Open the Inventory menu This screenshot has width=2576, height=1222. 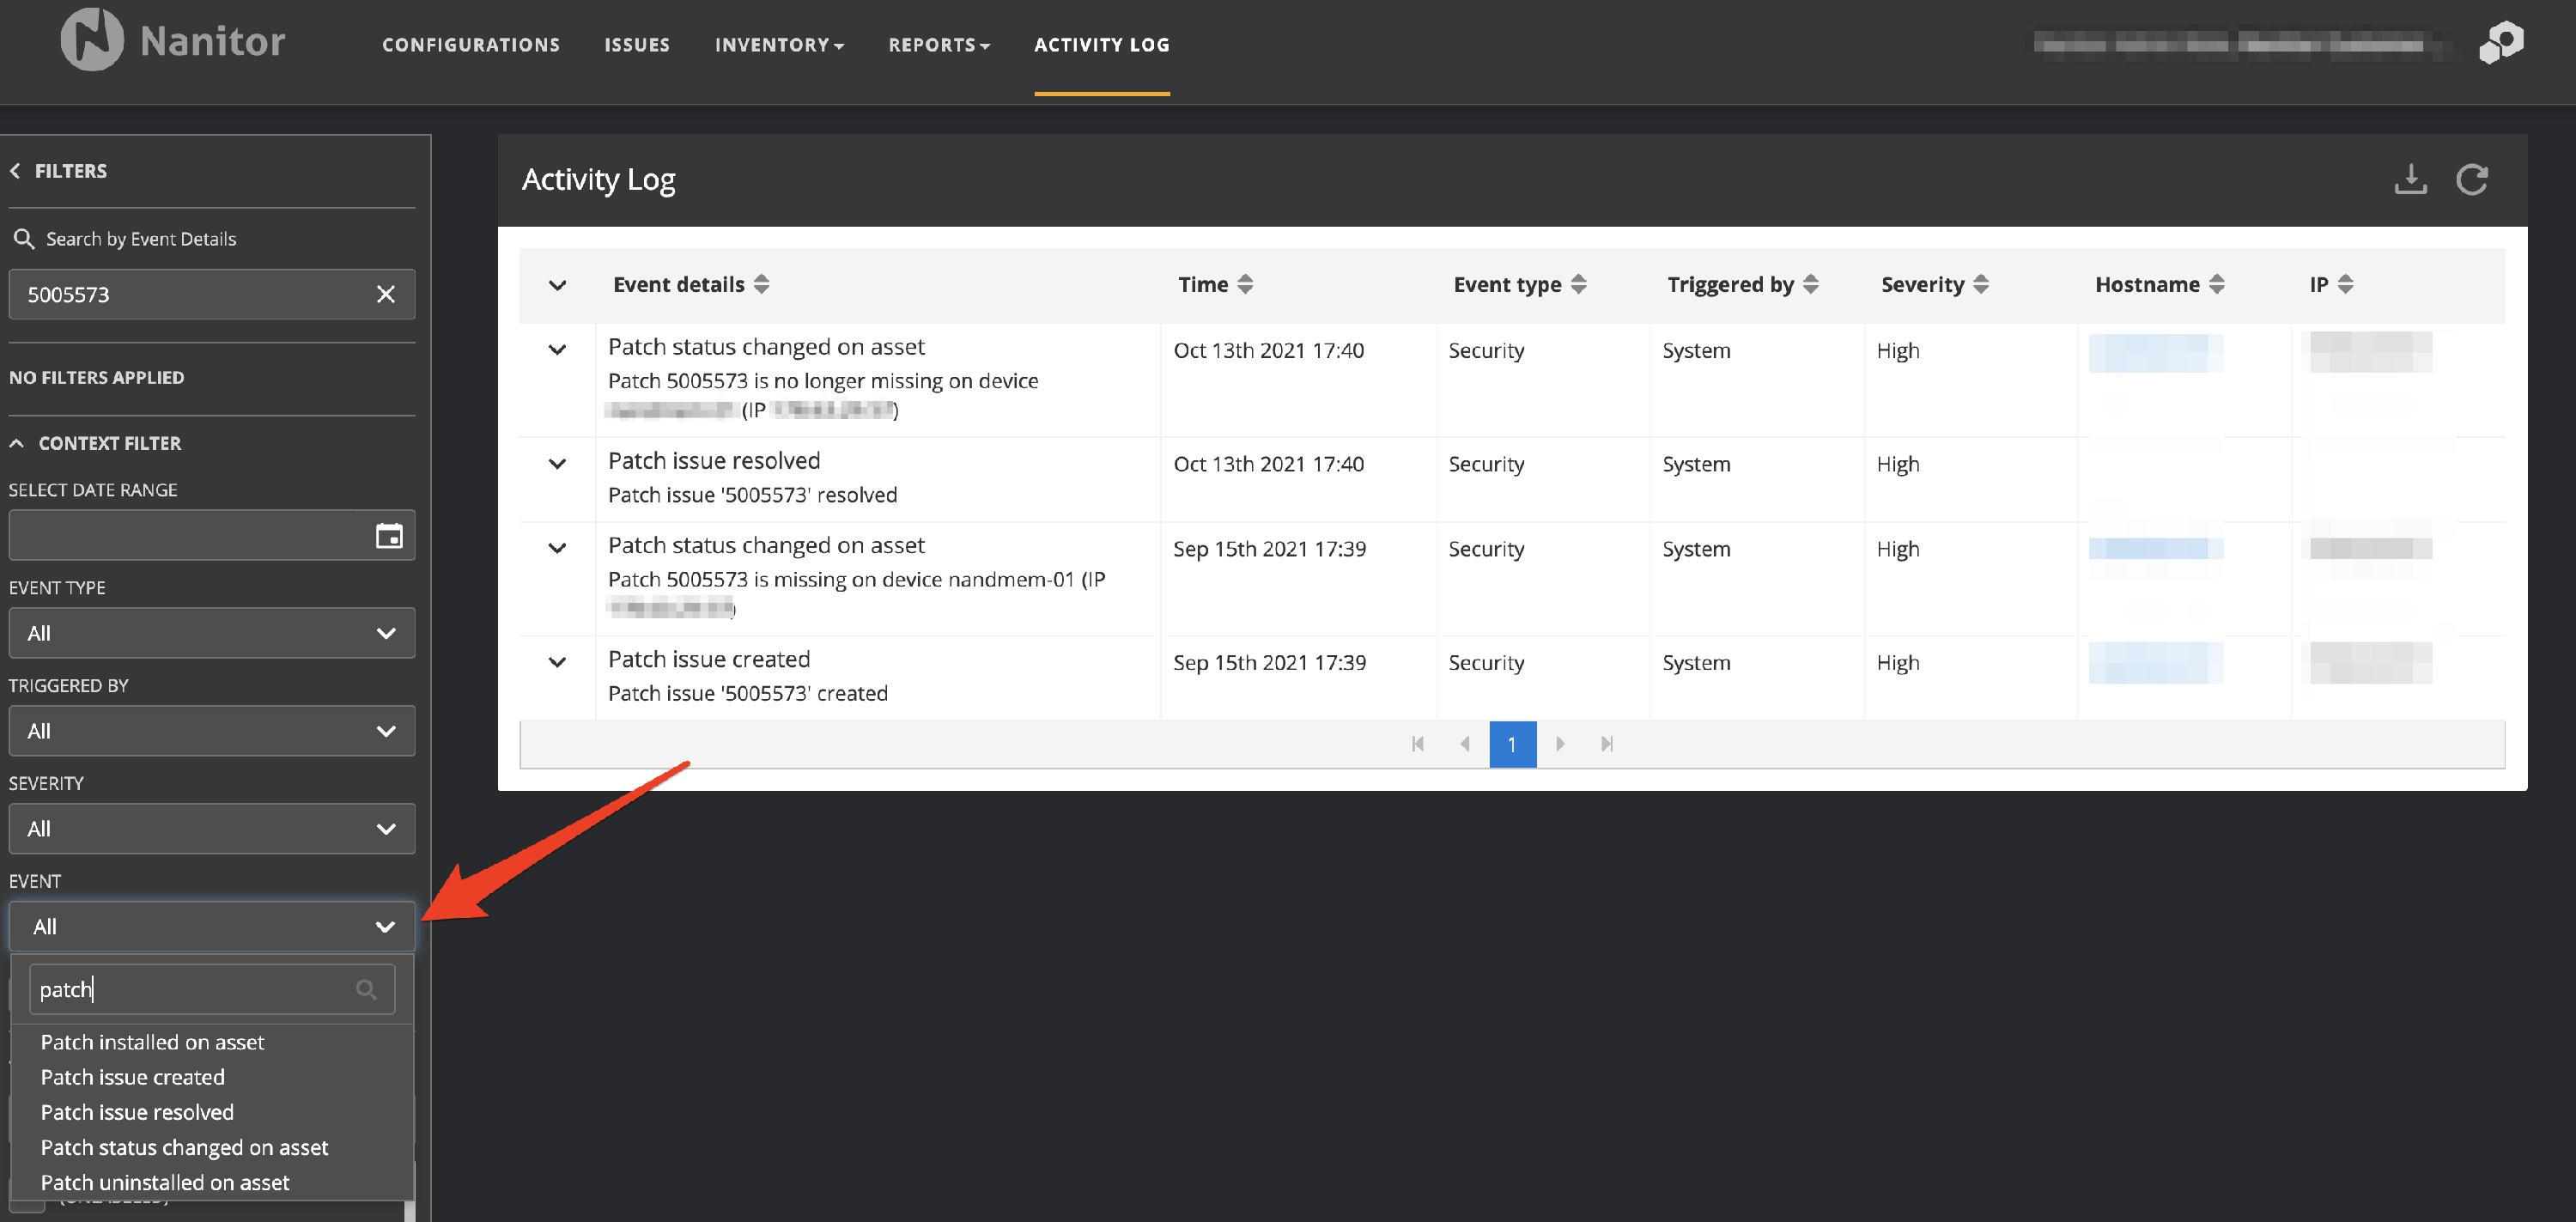click(x=778, y=45)
